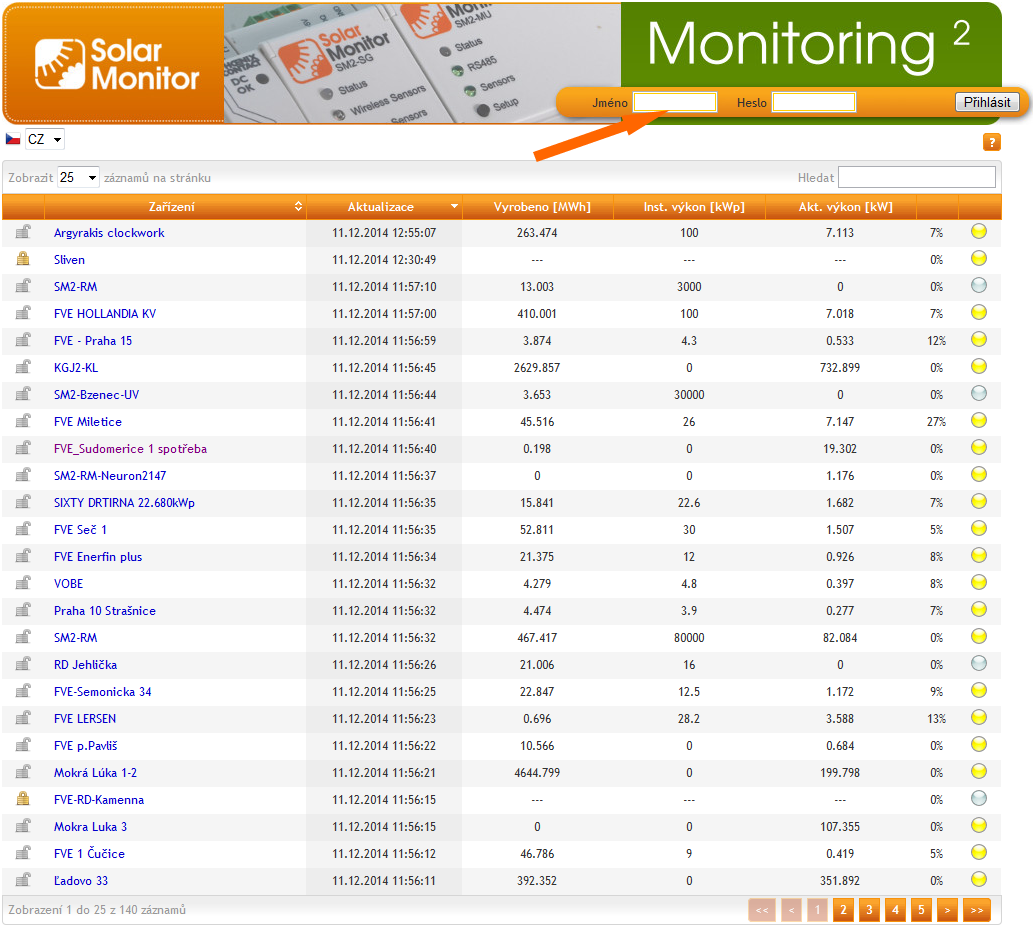Open the records-per-page dropdown showing 25
The height and width of the screenshot is (927, 1033).
79,177
